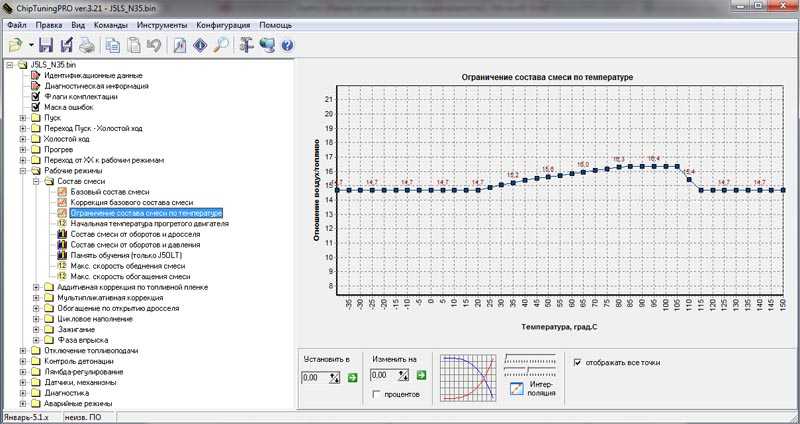Click the Copy toolbar icon

pyautogui.click(x=112, y=45)
